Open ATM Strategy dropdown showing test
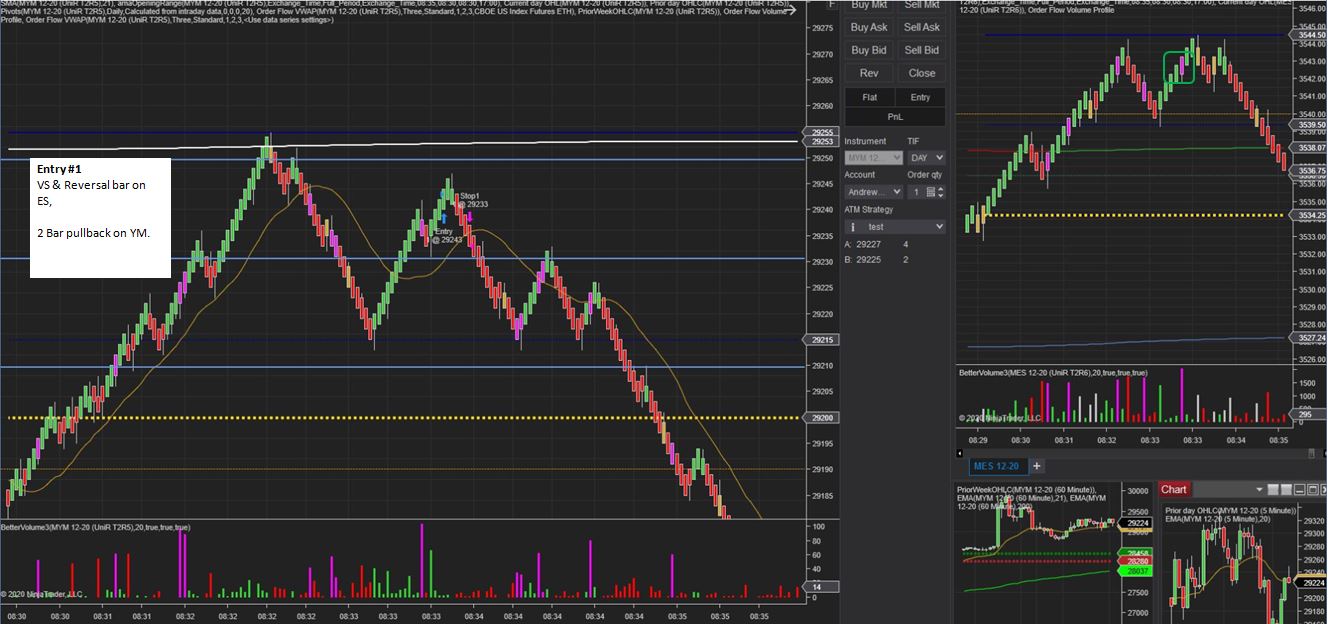1330x624 pixels. (895, 227)
